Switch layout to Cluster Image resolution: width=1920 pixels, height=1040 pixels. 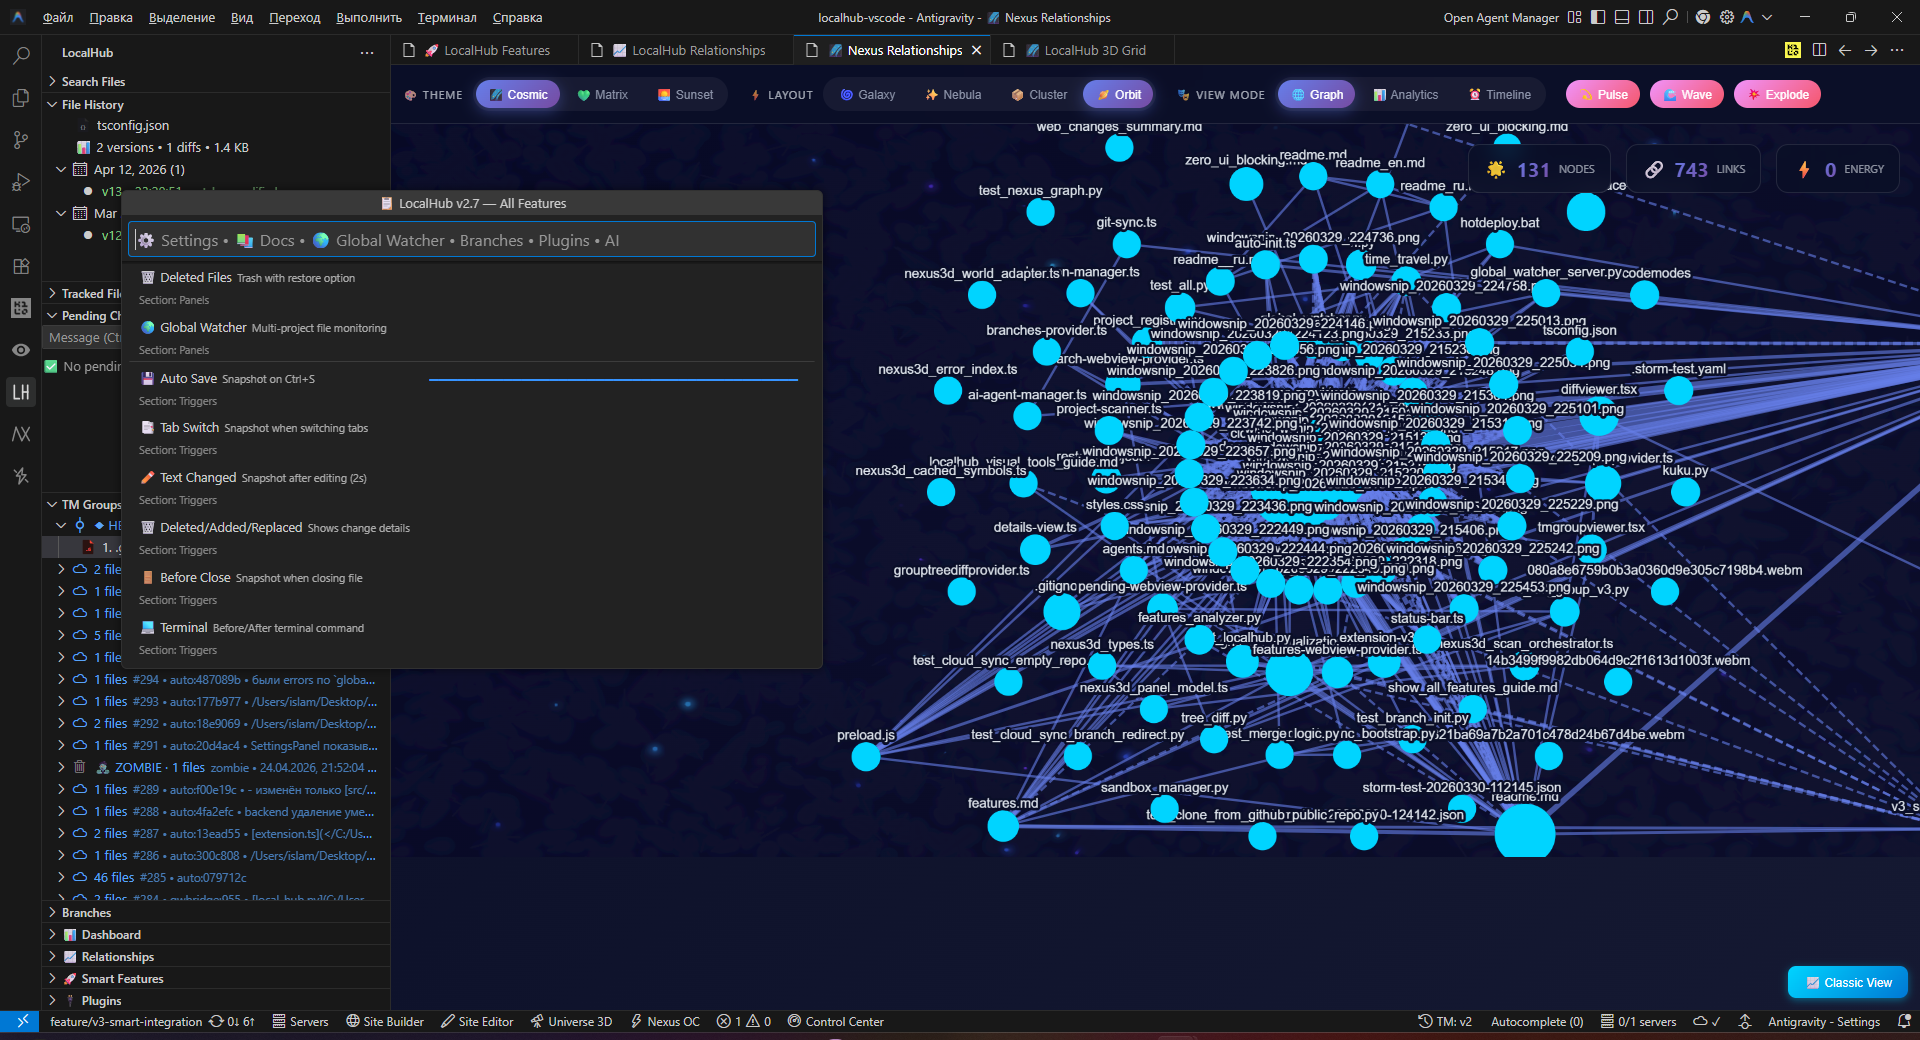[x=1040, y=95]
